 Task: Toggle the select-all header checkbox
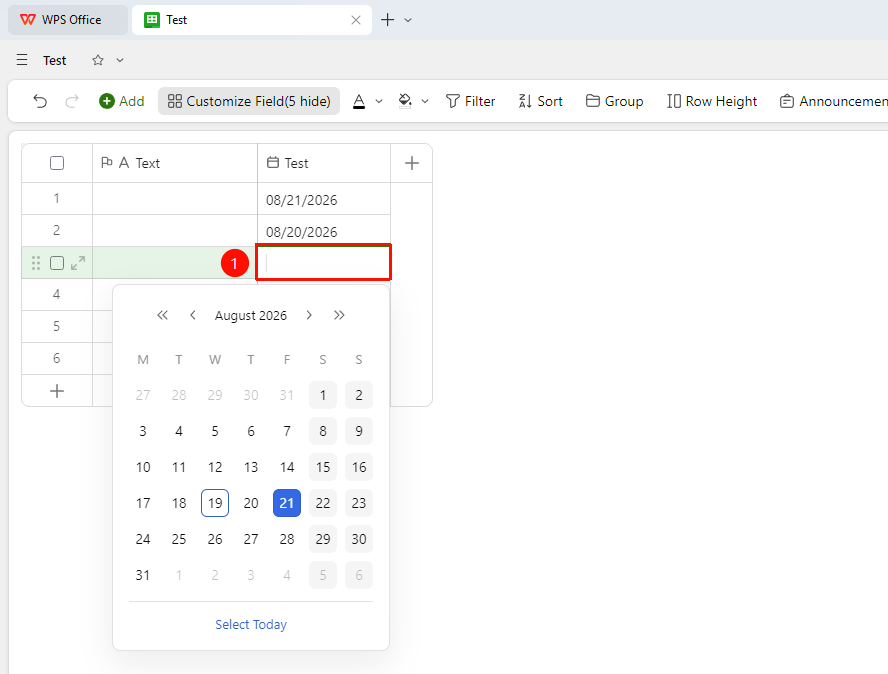(57, 163)
